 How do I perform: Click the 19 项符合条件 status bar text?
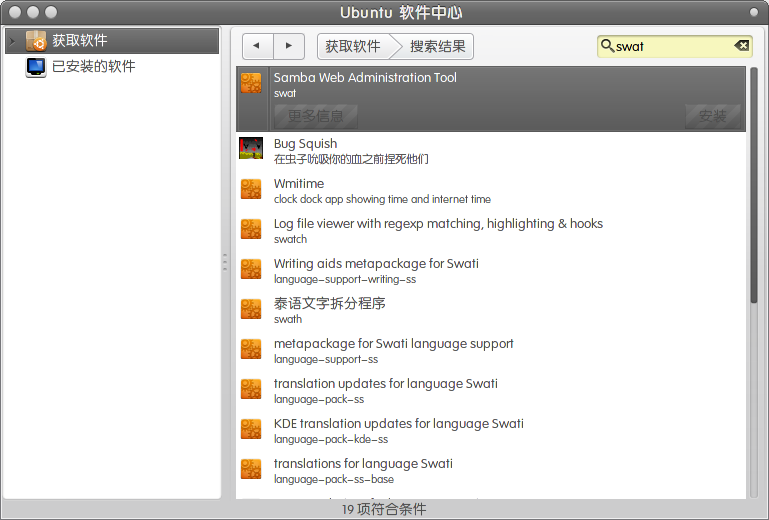pyautogui.click(x=384, y=509)
